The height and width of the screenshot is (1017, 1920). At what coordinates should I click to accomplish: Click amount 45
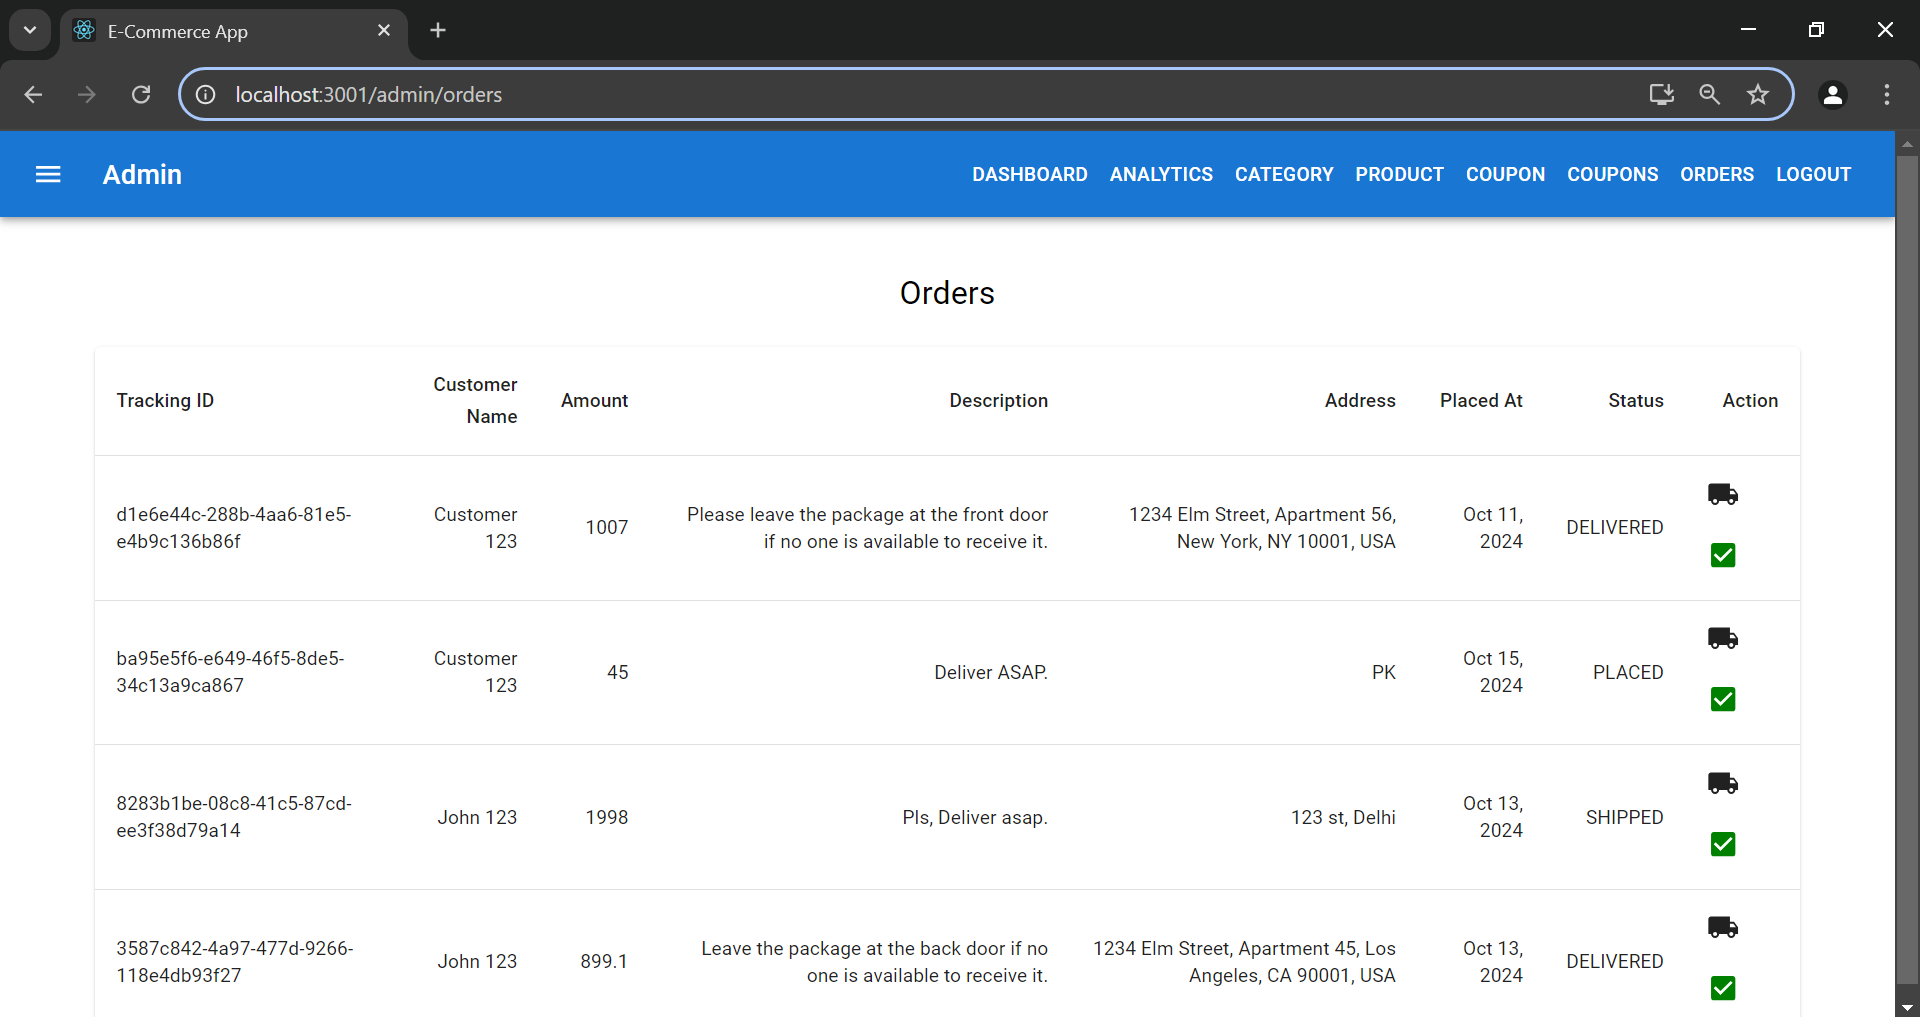tap(618, 672)
